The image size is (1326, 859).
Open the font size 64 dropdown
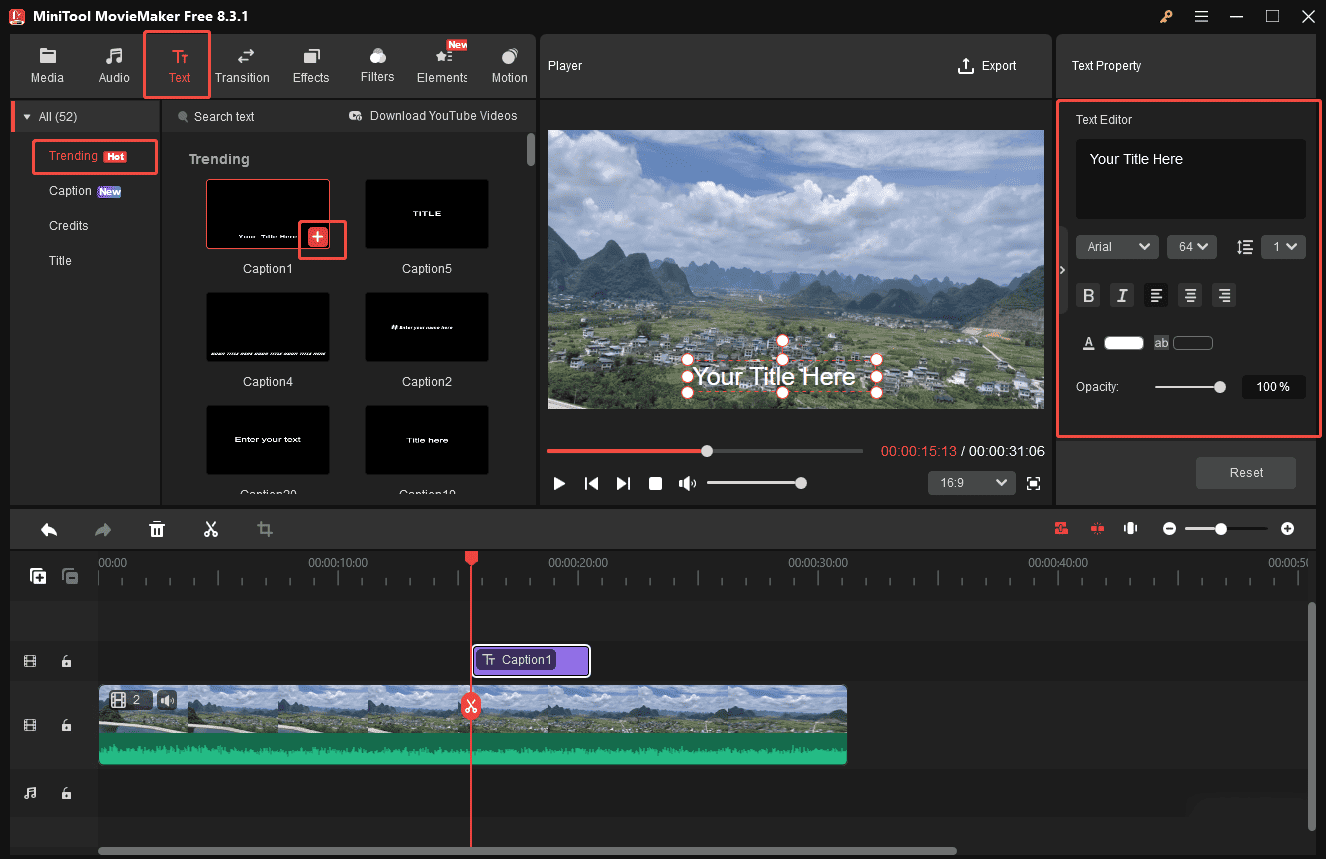[x=1192, y=246]
